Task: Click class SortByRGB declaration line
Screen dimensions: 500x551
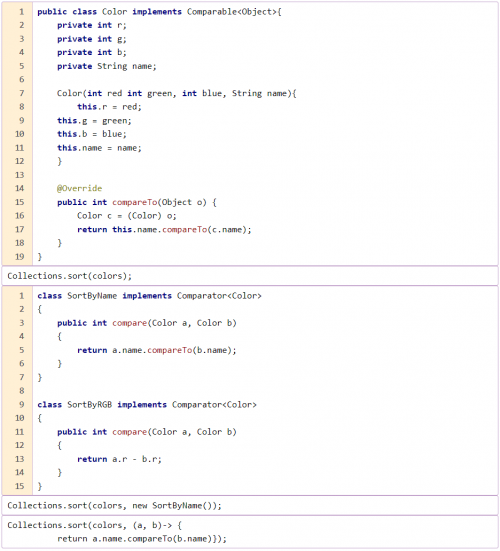Action: pos(147,405)
